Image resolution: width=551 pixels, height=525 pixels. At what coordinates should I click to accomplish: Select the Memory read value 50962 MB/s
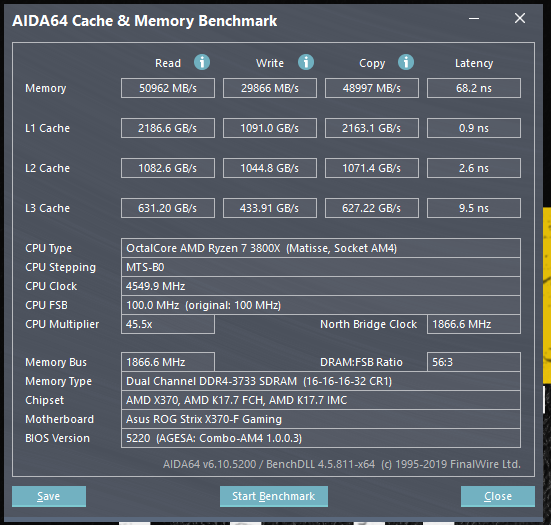[x=168, y=88]
